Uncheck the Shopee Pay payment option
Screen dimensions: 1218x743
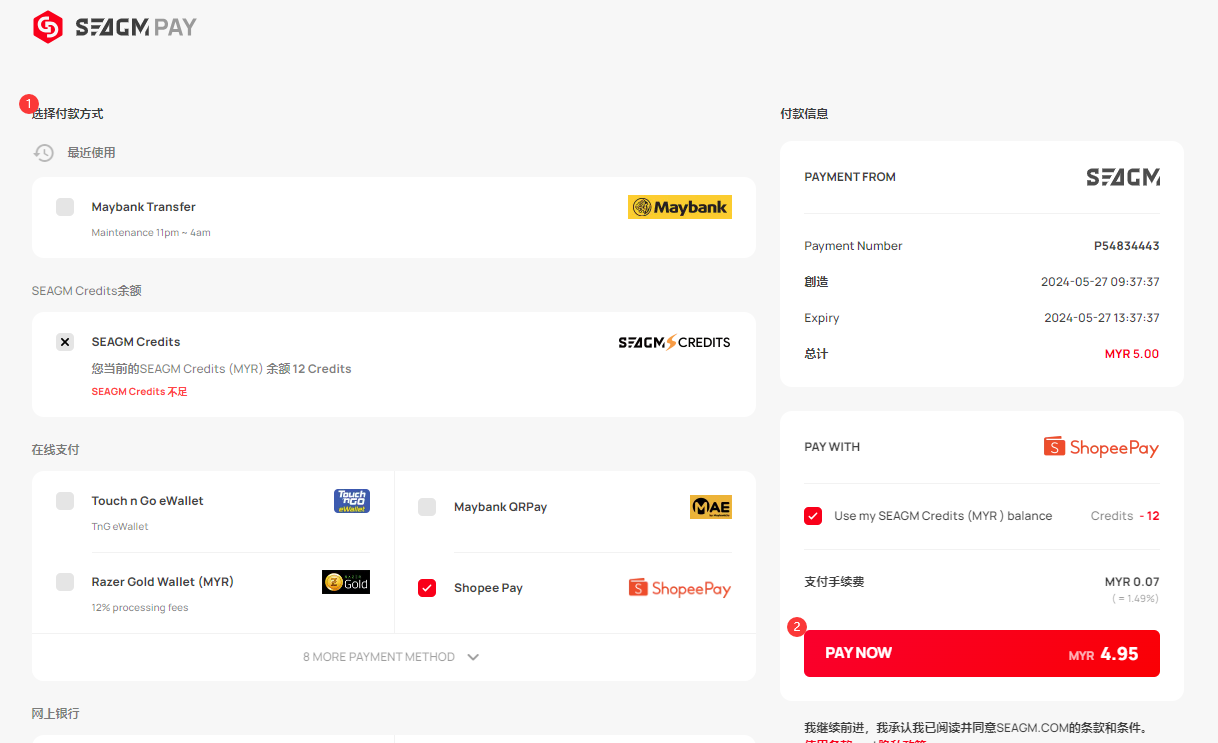click(x=427, y=588)
